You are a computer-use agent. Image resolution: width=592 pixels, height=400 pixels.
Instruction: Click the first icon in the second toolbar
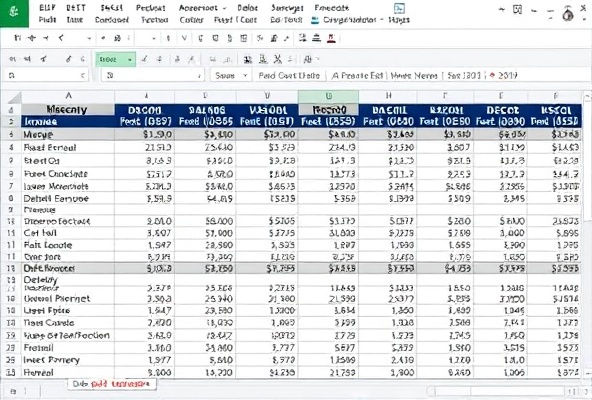coord(12,59)
